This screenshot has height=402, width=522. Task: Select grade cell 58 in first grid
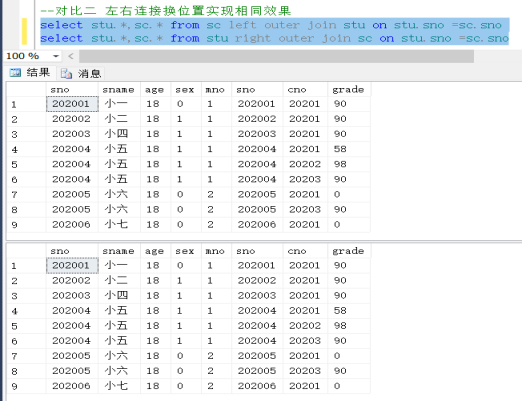pyautogui.click(x=349, y=149)
